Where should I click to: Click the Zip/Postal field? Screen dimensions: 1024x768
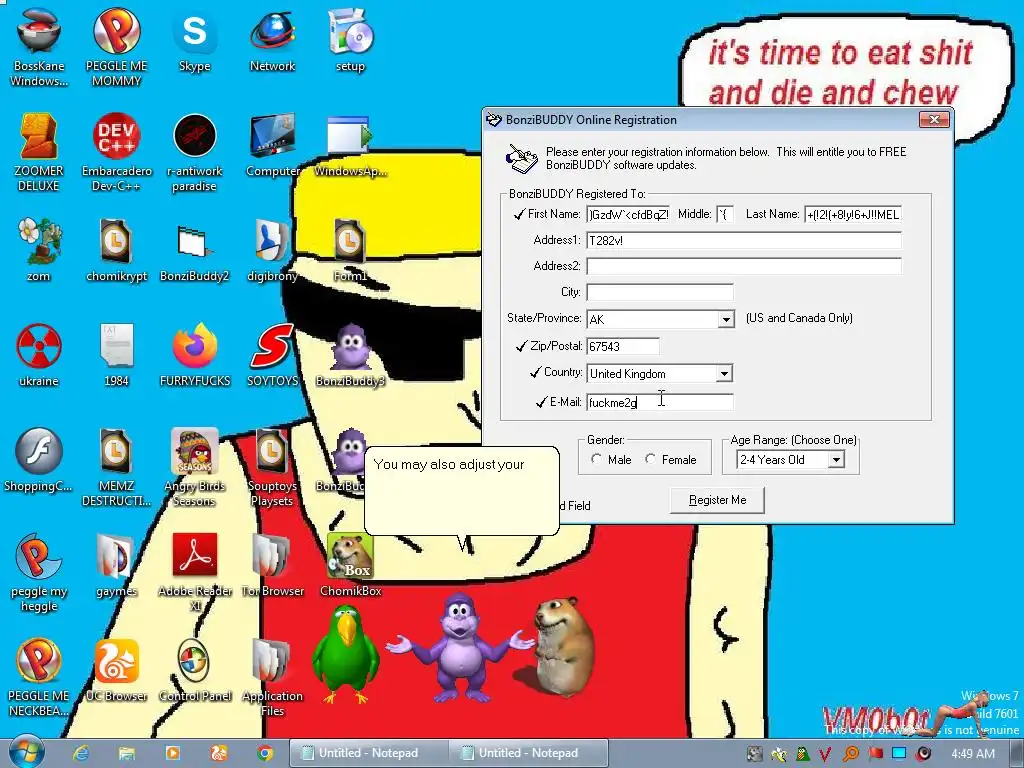[x=623, y=346]
